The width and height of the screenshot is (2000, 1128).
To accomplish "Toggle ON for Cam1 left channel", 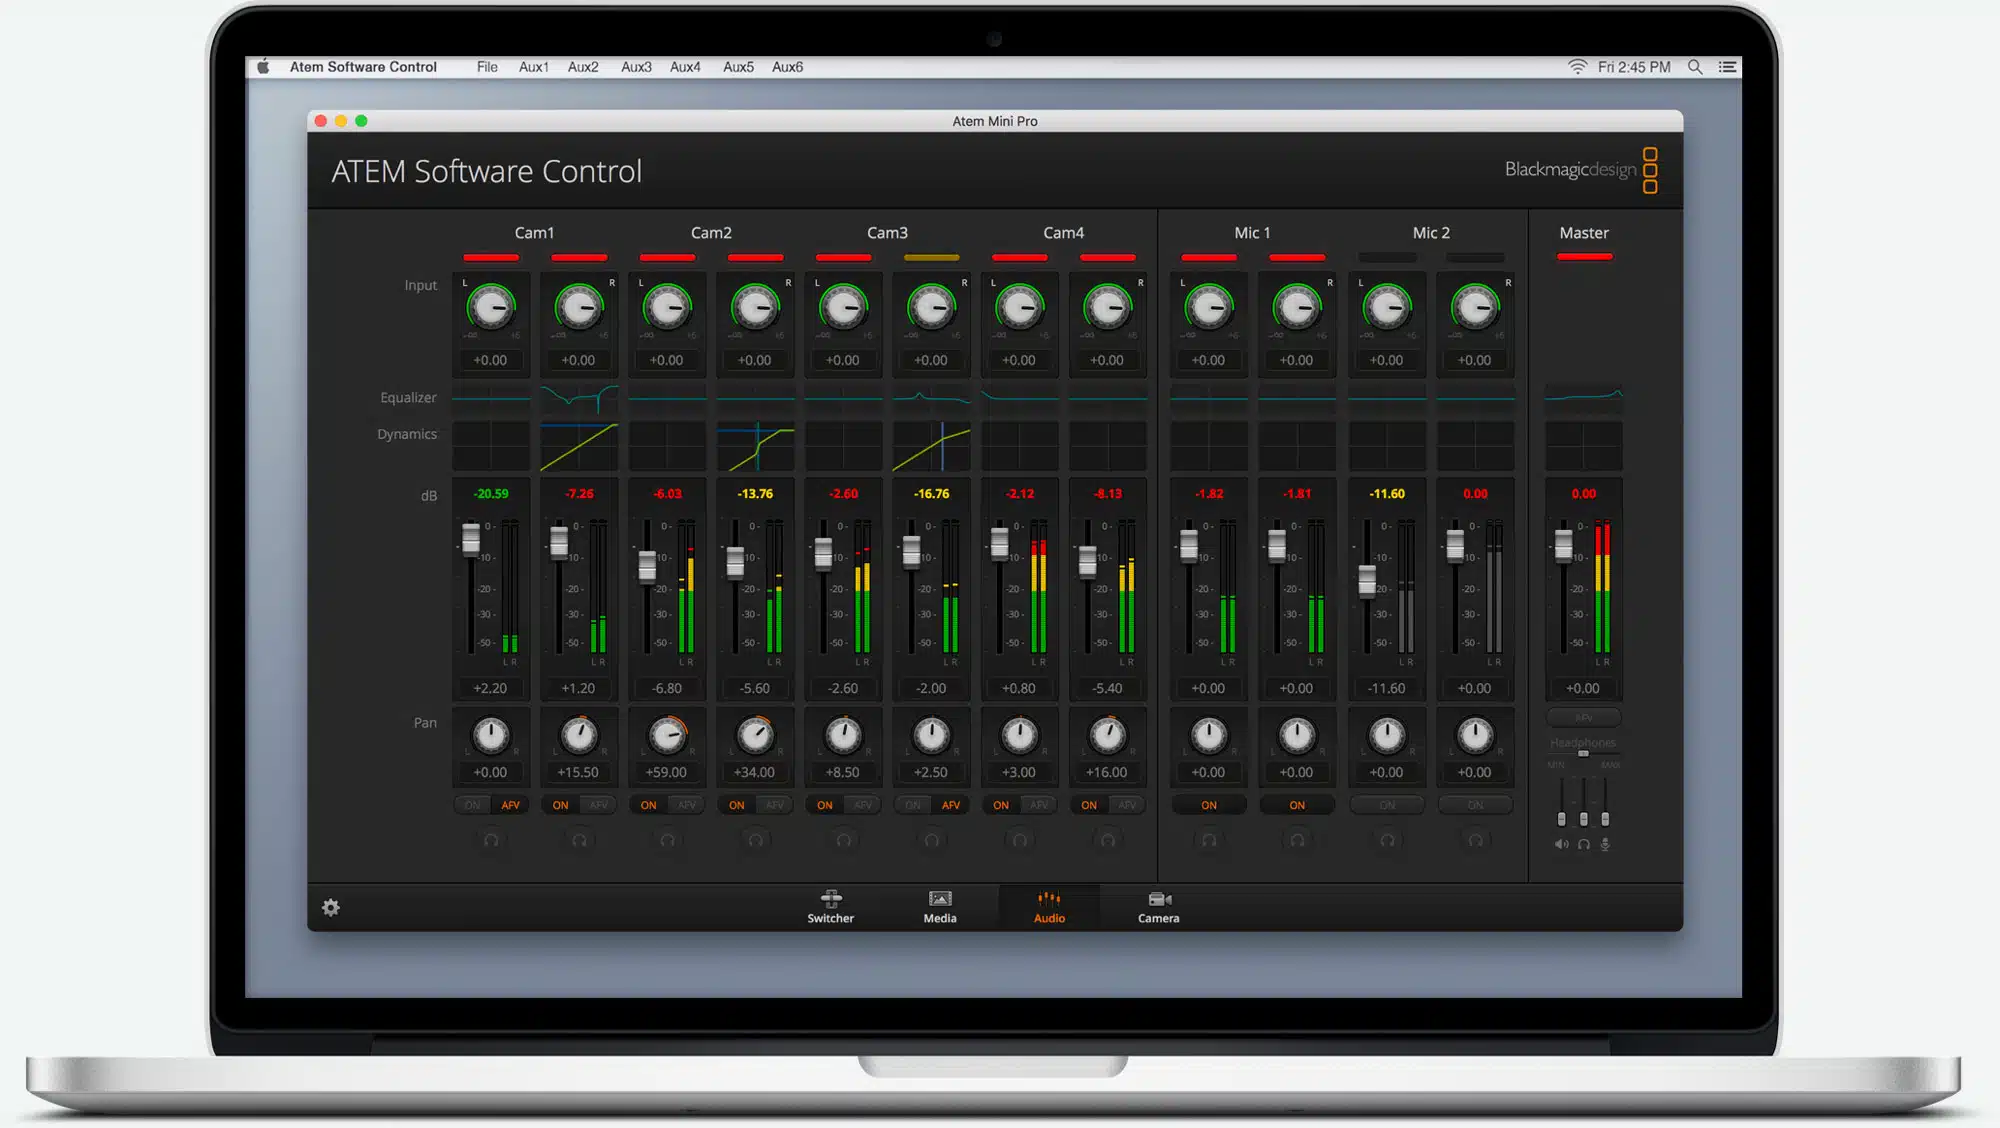I will coord(472,805).
